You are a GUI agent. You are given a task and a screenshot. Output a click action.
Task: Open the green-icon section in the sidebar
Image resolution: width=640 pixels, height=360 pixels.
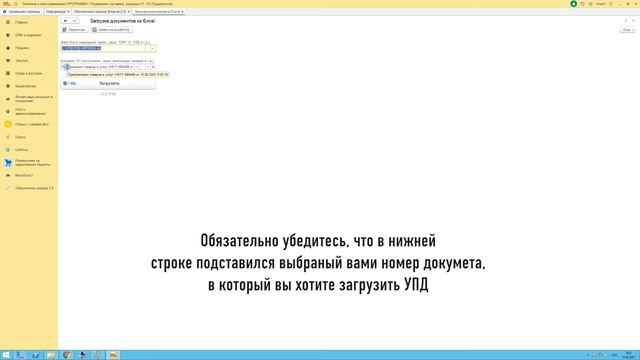[21, 150]
